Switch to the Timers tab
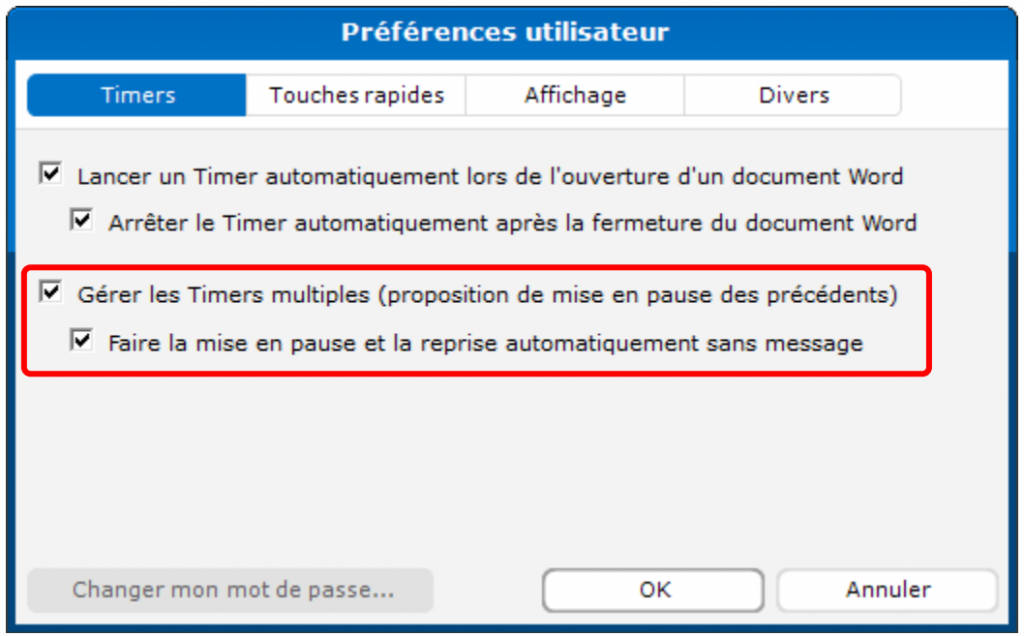Screen dimensions: 1024x636 pos(137,96)
